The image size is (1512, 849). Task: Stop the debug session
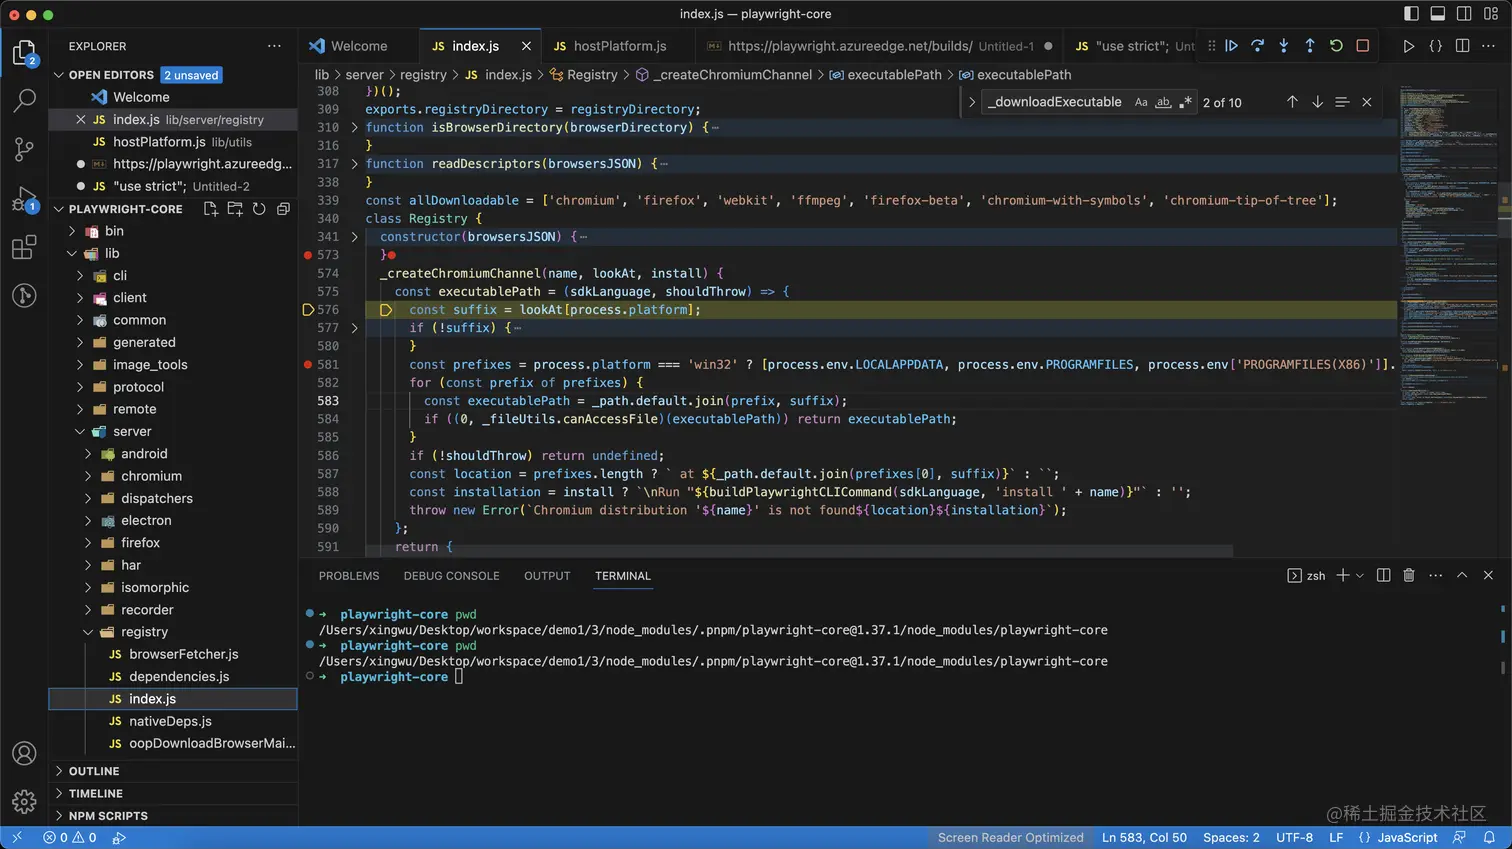pyautogui.click(x=1362, y=46)
